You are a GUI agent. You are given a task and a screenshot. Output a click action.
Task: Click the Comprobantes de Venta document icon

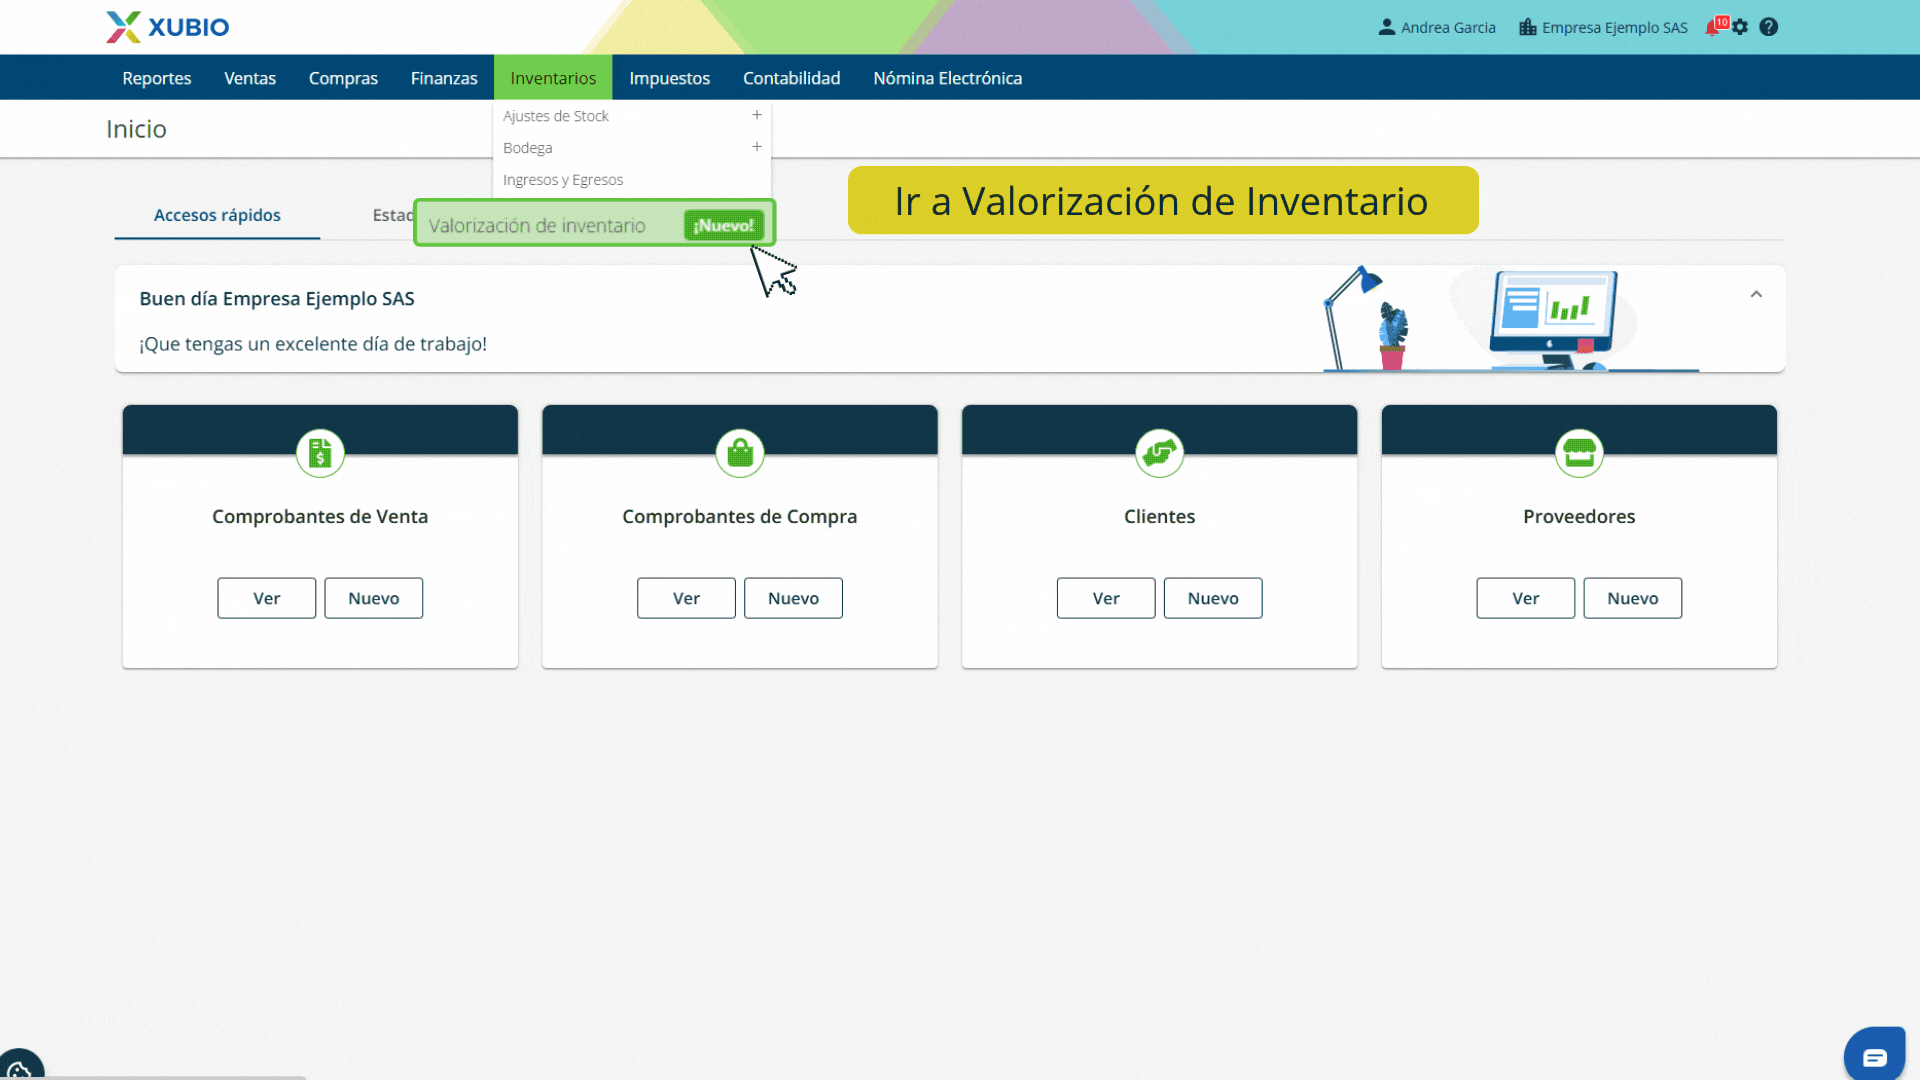[x=320, y=454]
